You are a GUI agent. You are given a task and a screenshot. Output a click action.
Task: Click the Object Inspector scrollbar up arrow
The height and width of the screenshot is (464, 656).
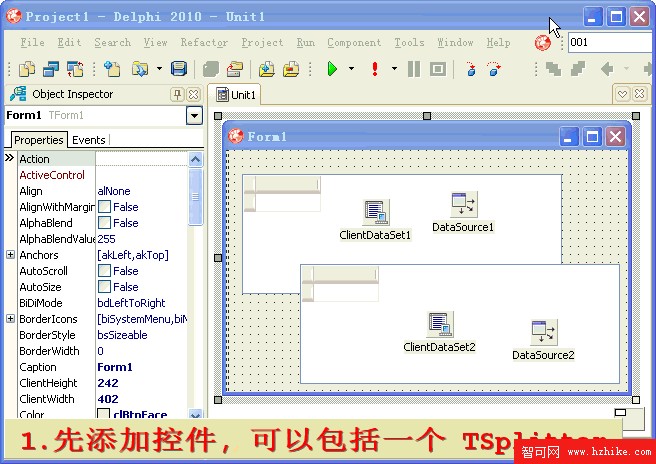tap(195, 159)
